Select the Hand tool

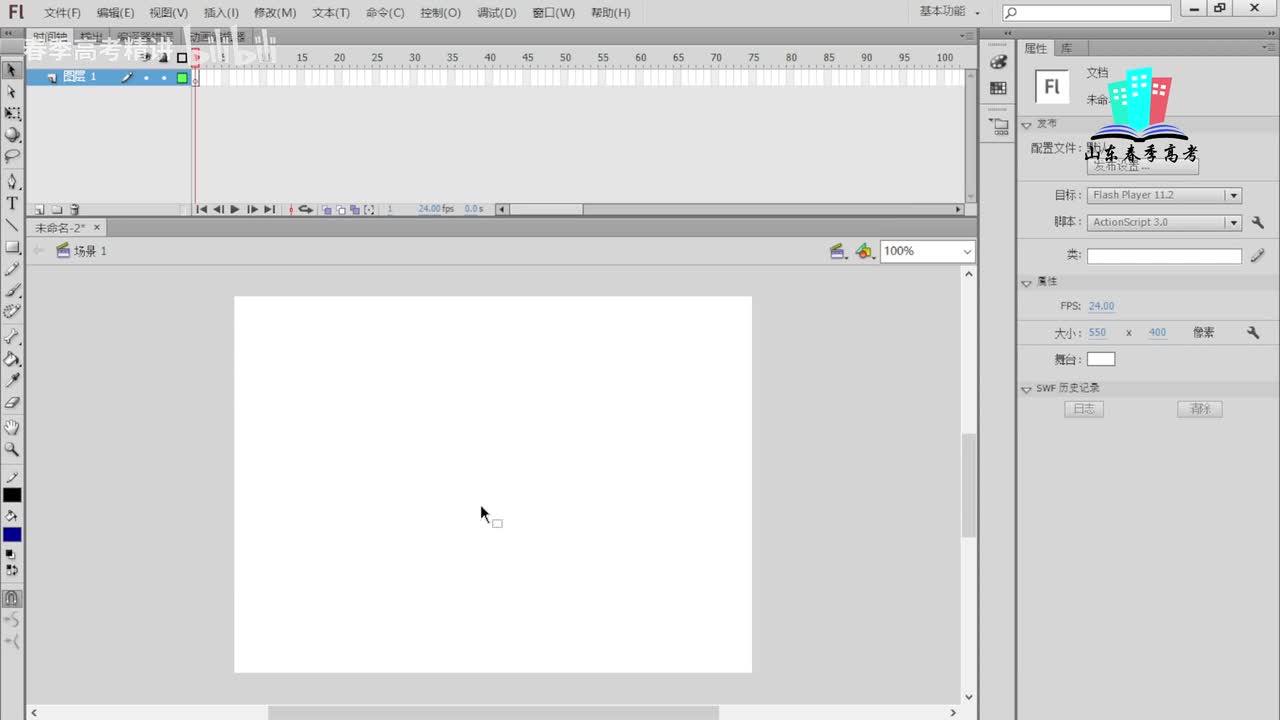(x=12, y=428)
